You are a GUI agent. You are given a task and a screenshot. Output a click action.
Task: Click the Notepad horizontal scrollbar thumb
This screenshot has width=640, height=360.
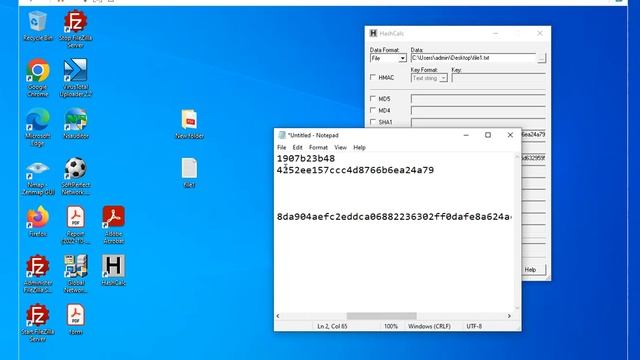[382, 316]
